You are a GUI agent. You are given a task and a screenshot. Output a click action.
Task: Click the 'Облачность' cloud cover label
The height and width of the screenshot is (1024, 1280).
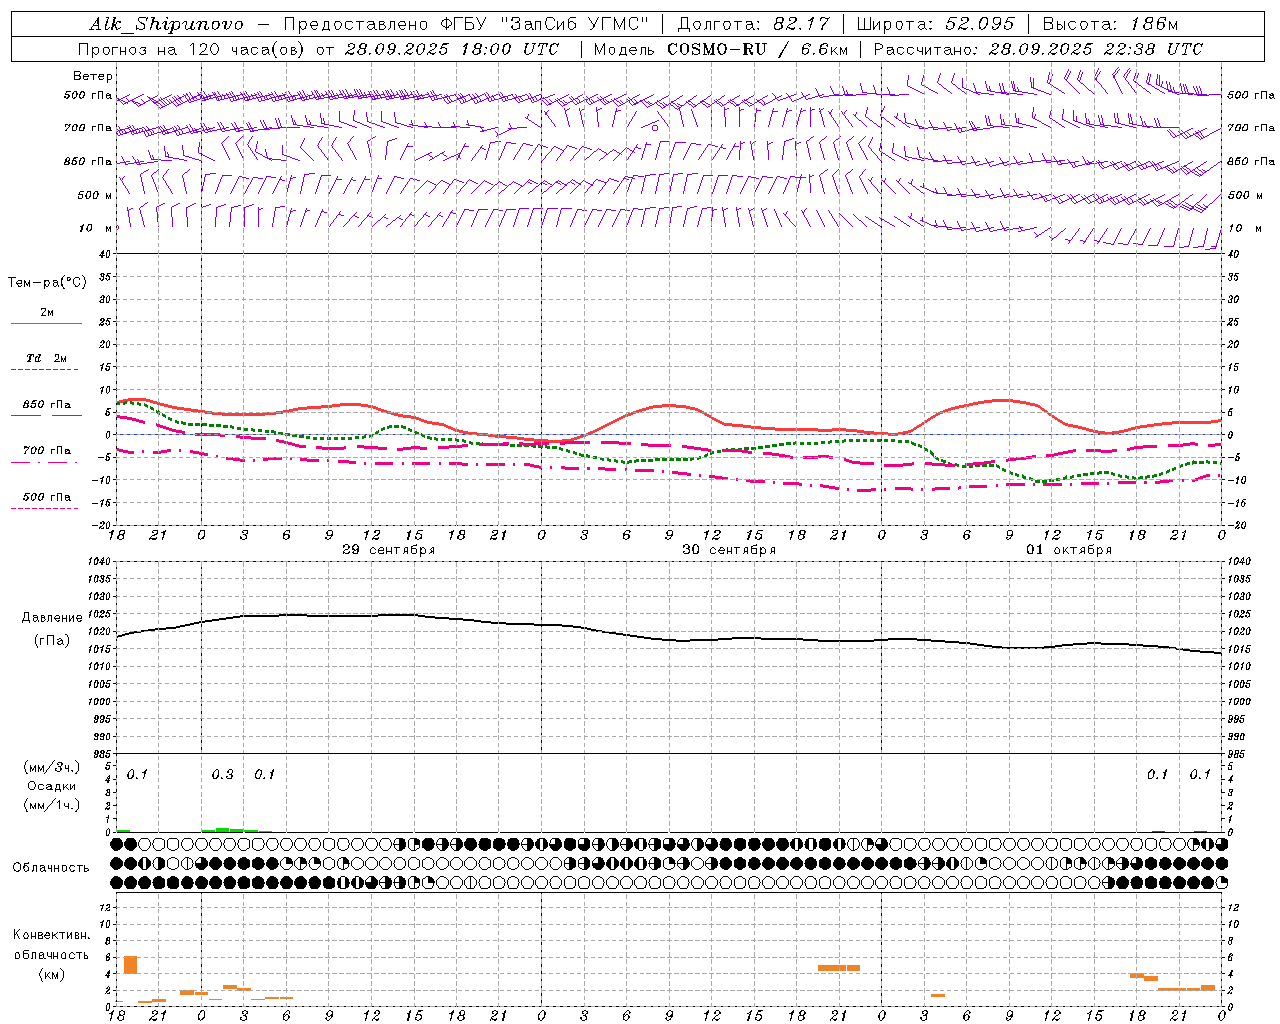[x=51, y=867]
